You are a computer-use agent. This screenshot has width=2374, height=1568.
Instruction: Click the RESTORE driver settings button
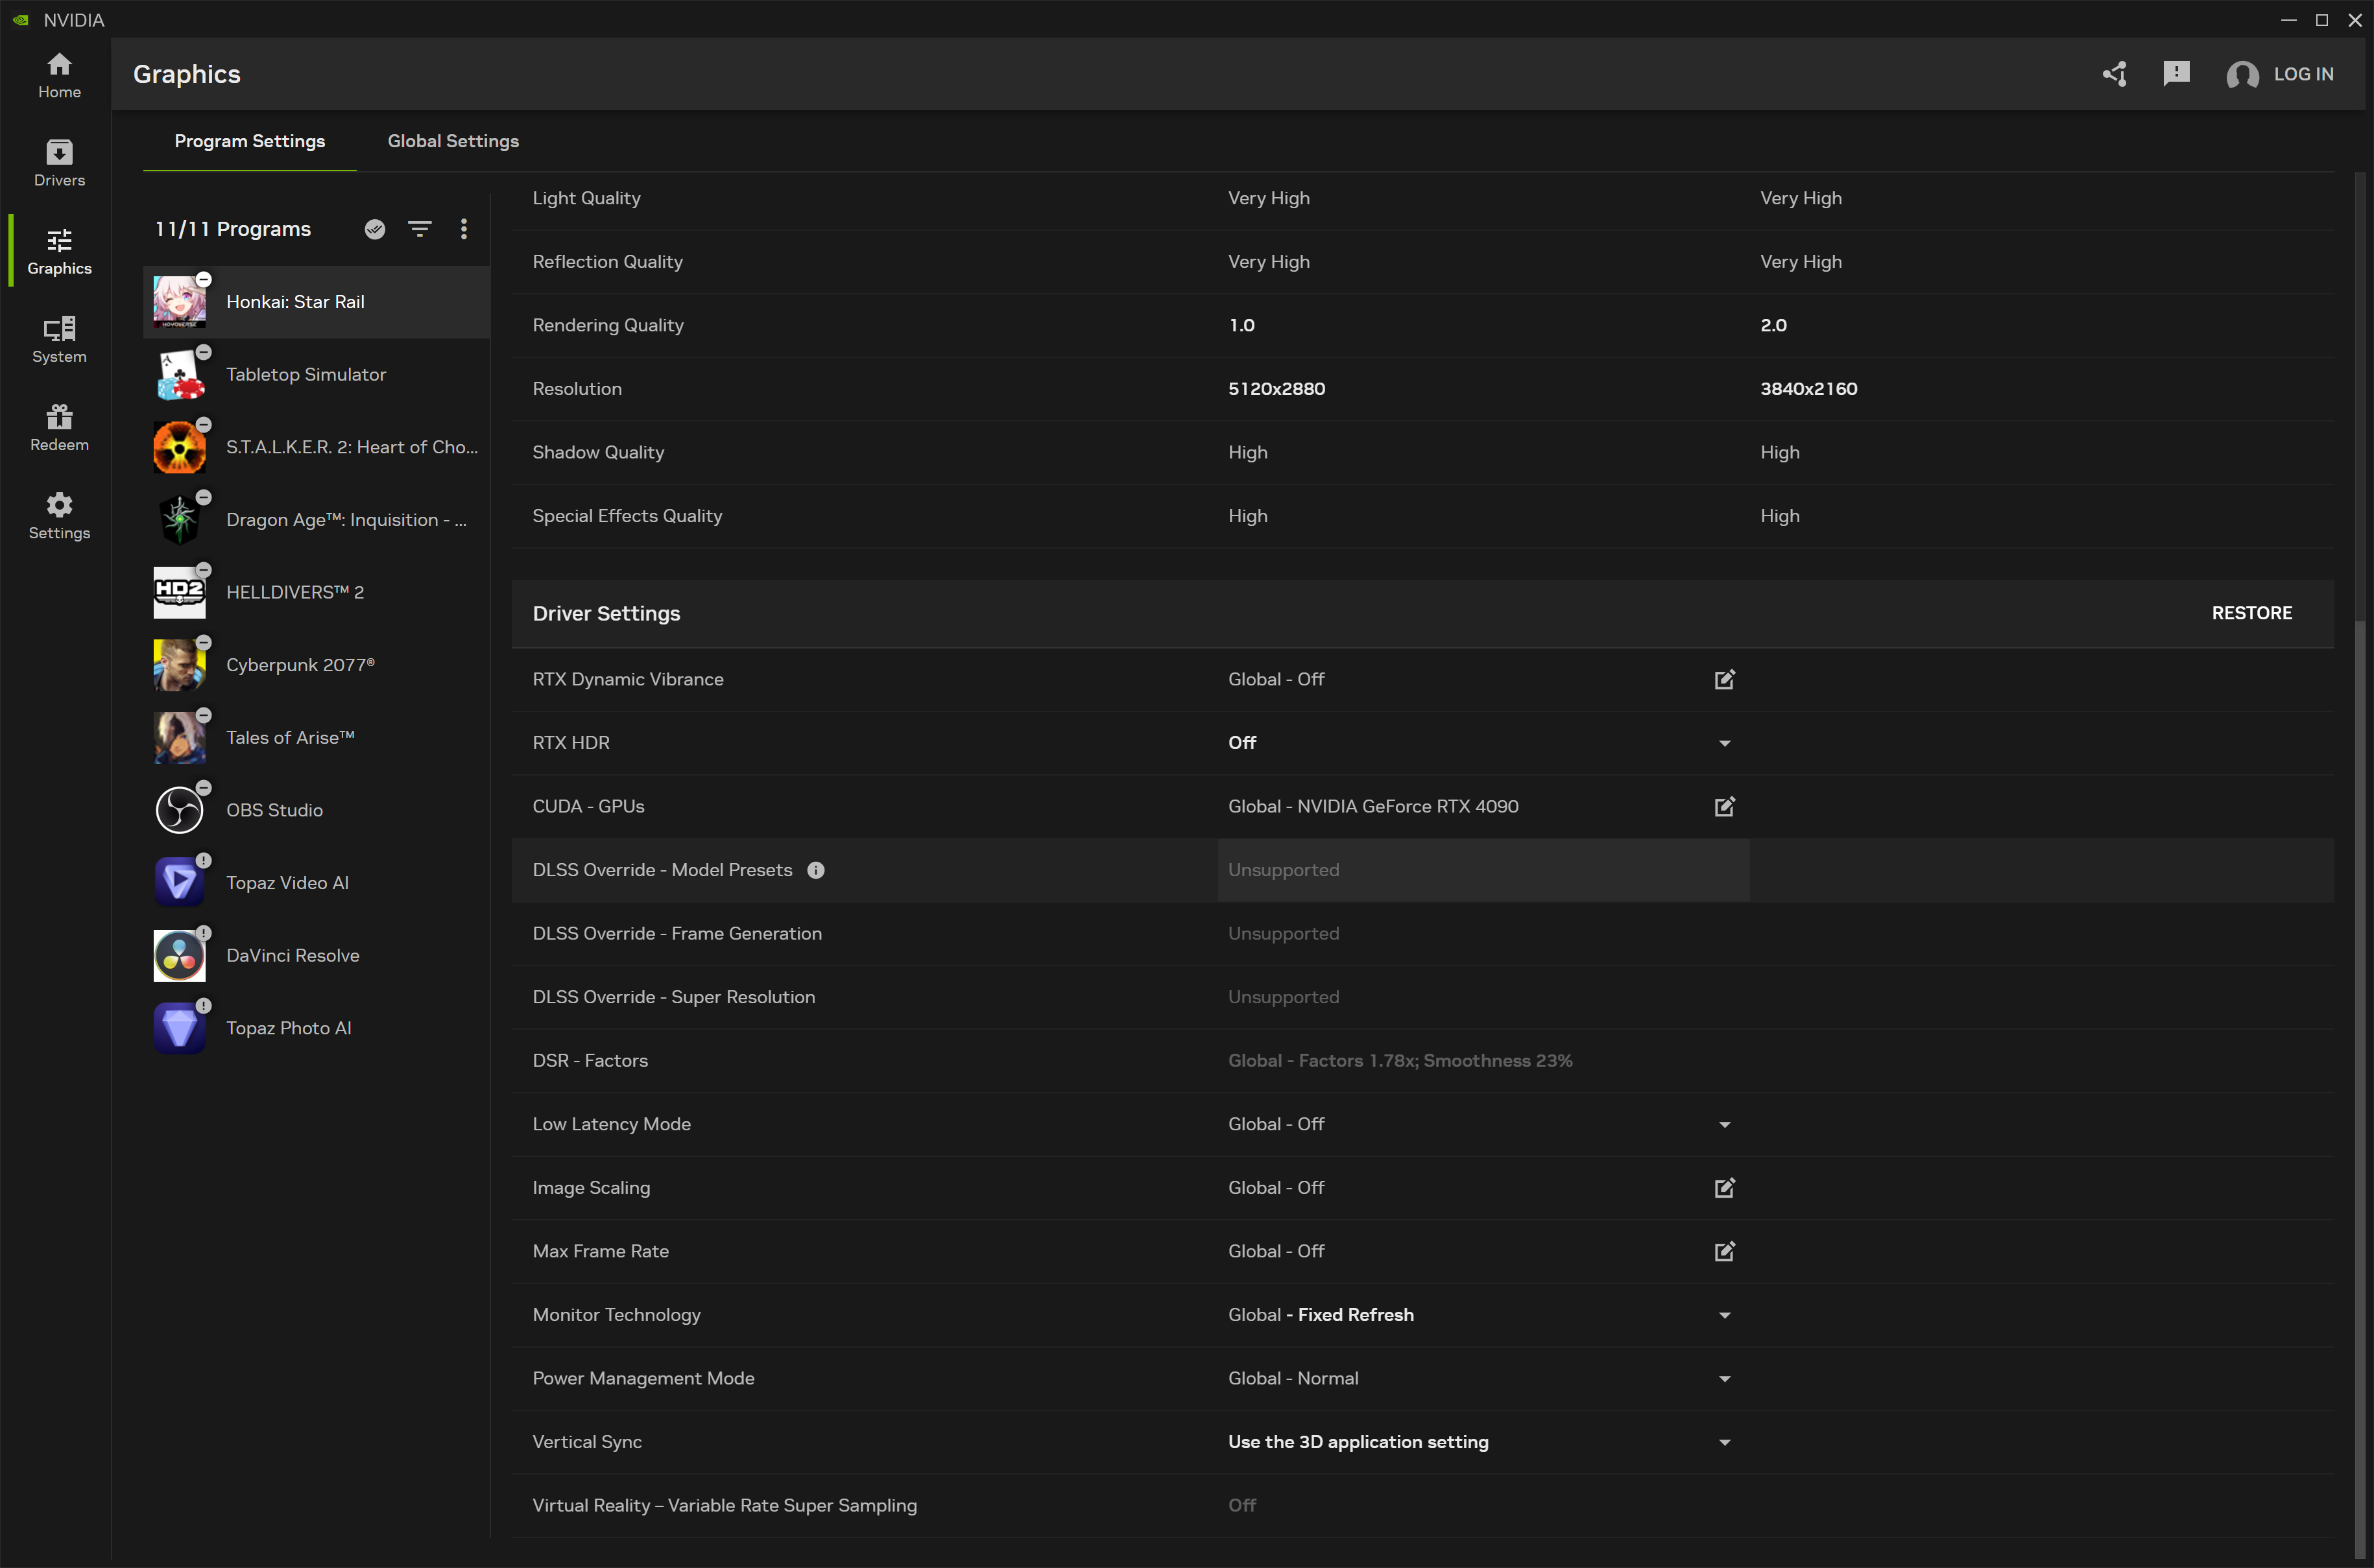click(x=2251, y=613)
